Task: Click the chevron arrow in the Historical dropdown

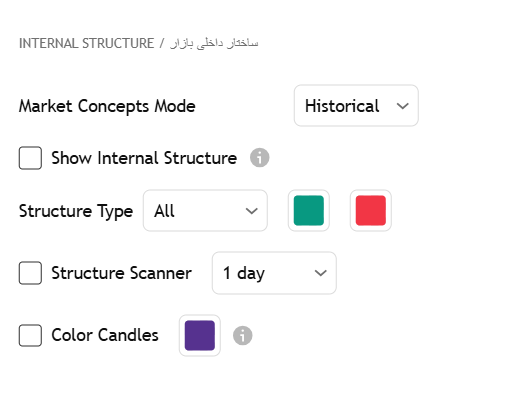Action: (403, 106)
